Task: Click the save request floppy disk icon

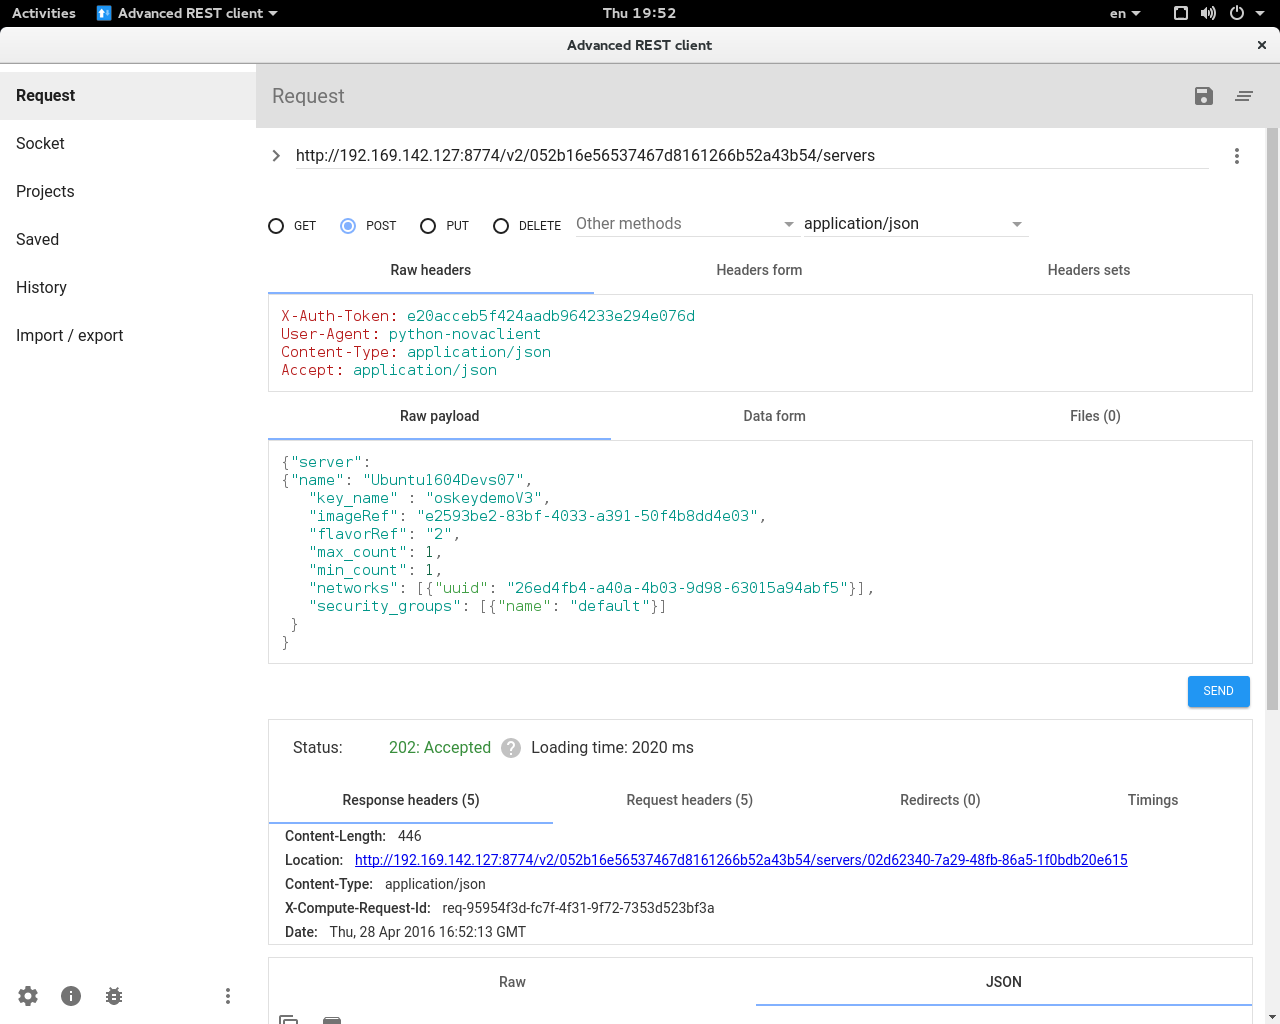Action: (1204, 96)
